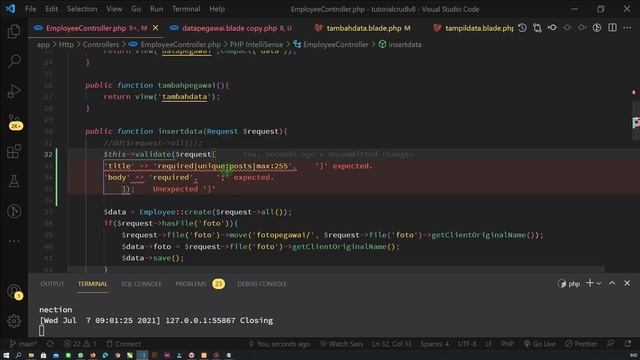640x360 pixels.
Task: Click Ln 32, Col 33 cursor position
Action: coord(391,344)
